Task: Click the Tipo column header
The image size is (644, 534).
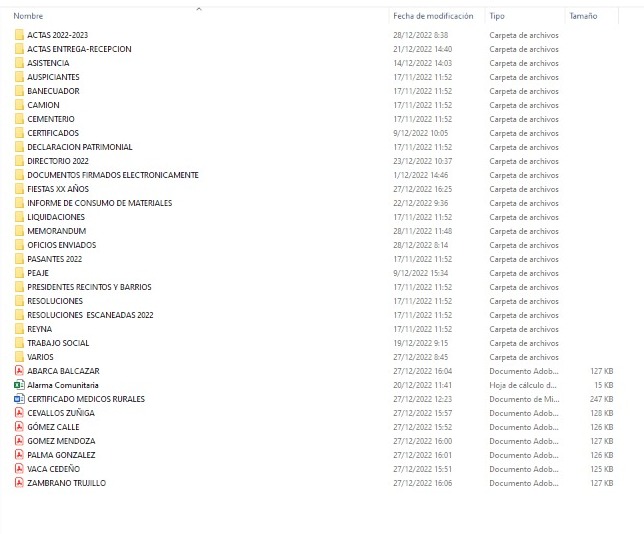Action: pos(497,17)
